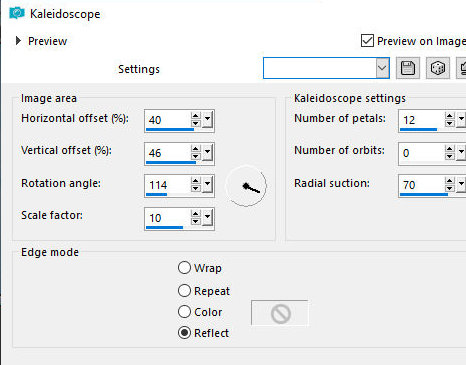Open the Rotation angle slider dropdown arrow

(207, 184)
